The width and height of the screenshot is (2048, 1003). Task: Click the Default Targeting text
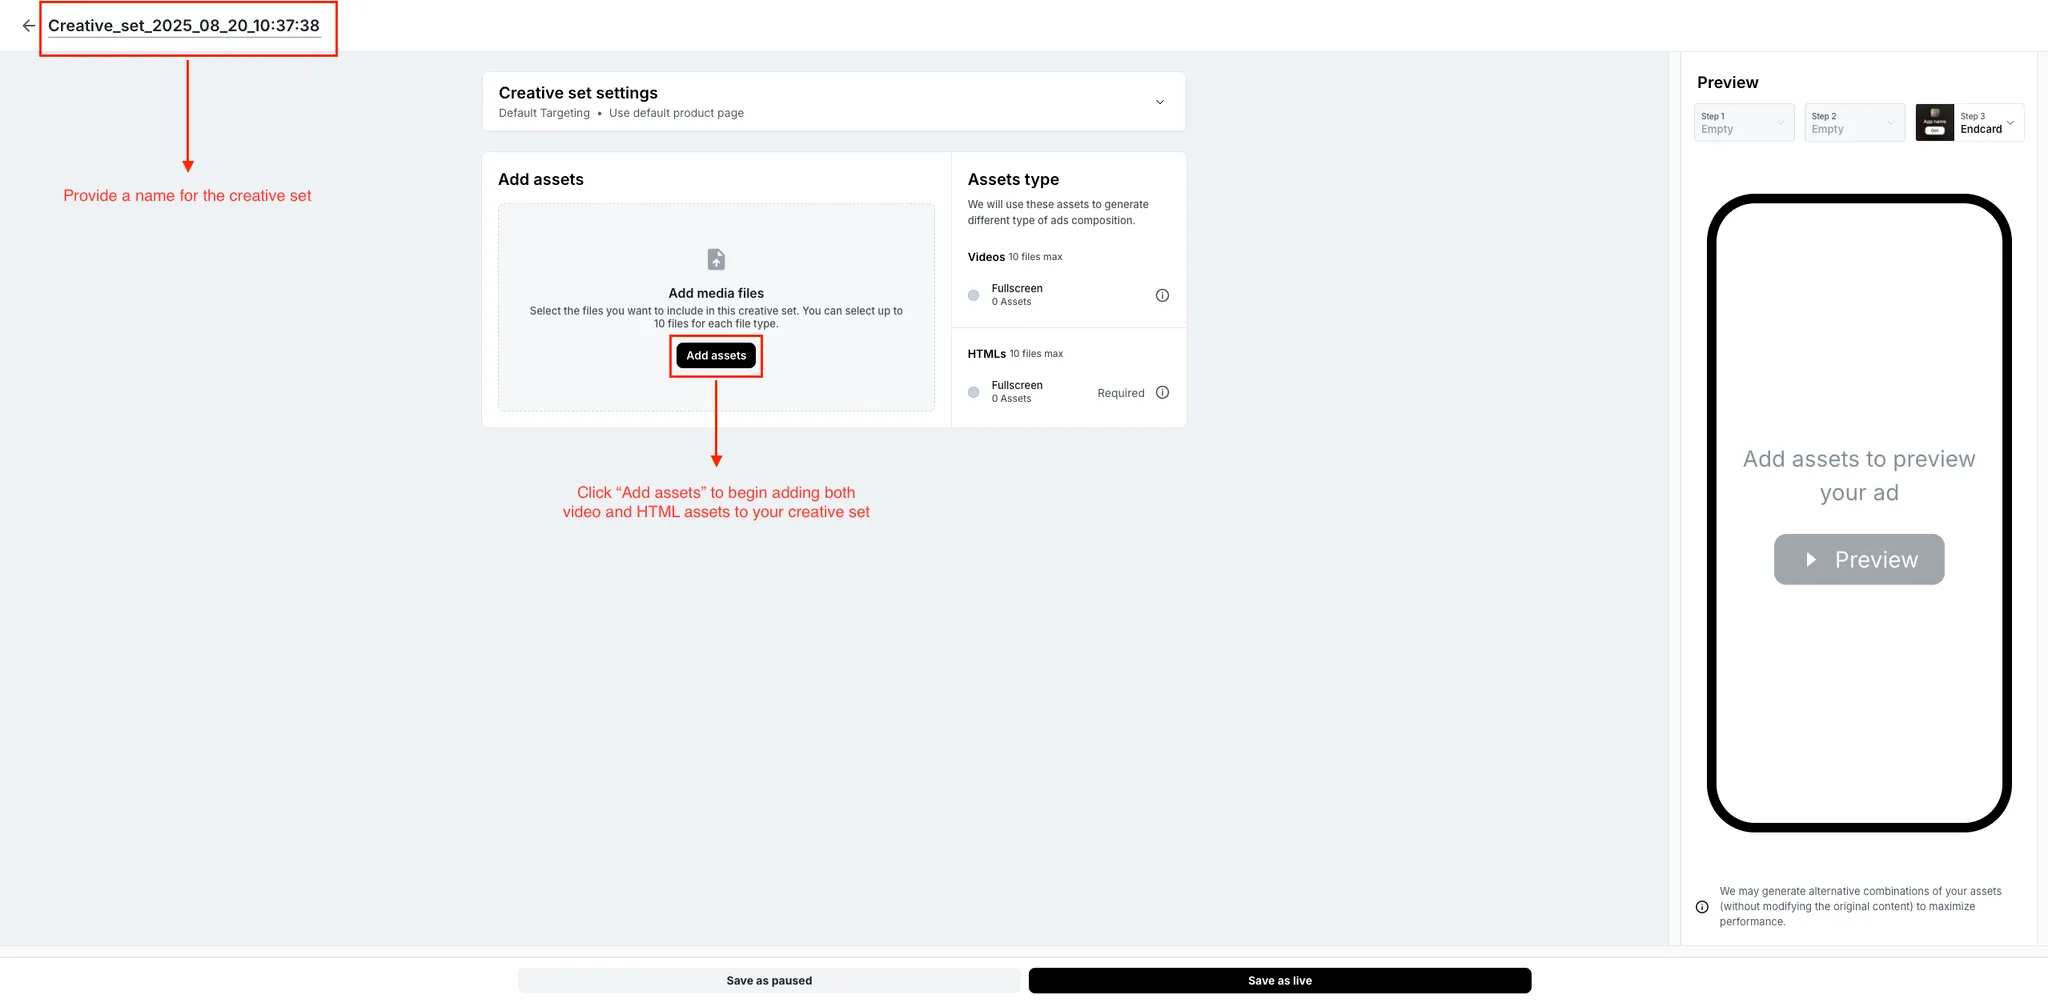tap(544, 113)
